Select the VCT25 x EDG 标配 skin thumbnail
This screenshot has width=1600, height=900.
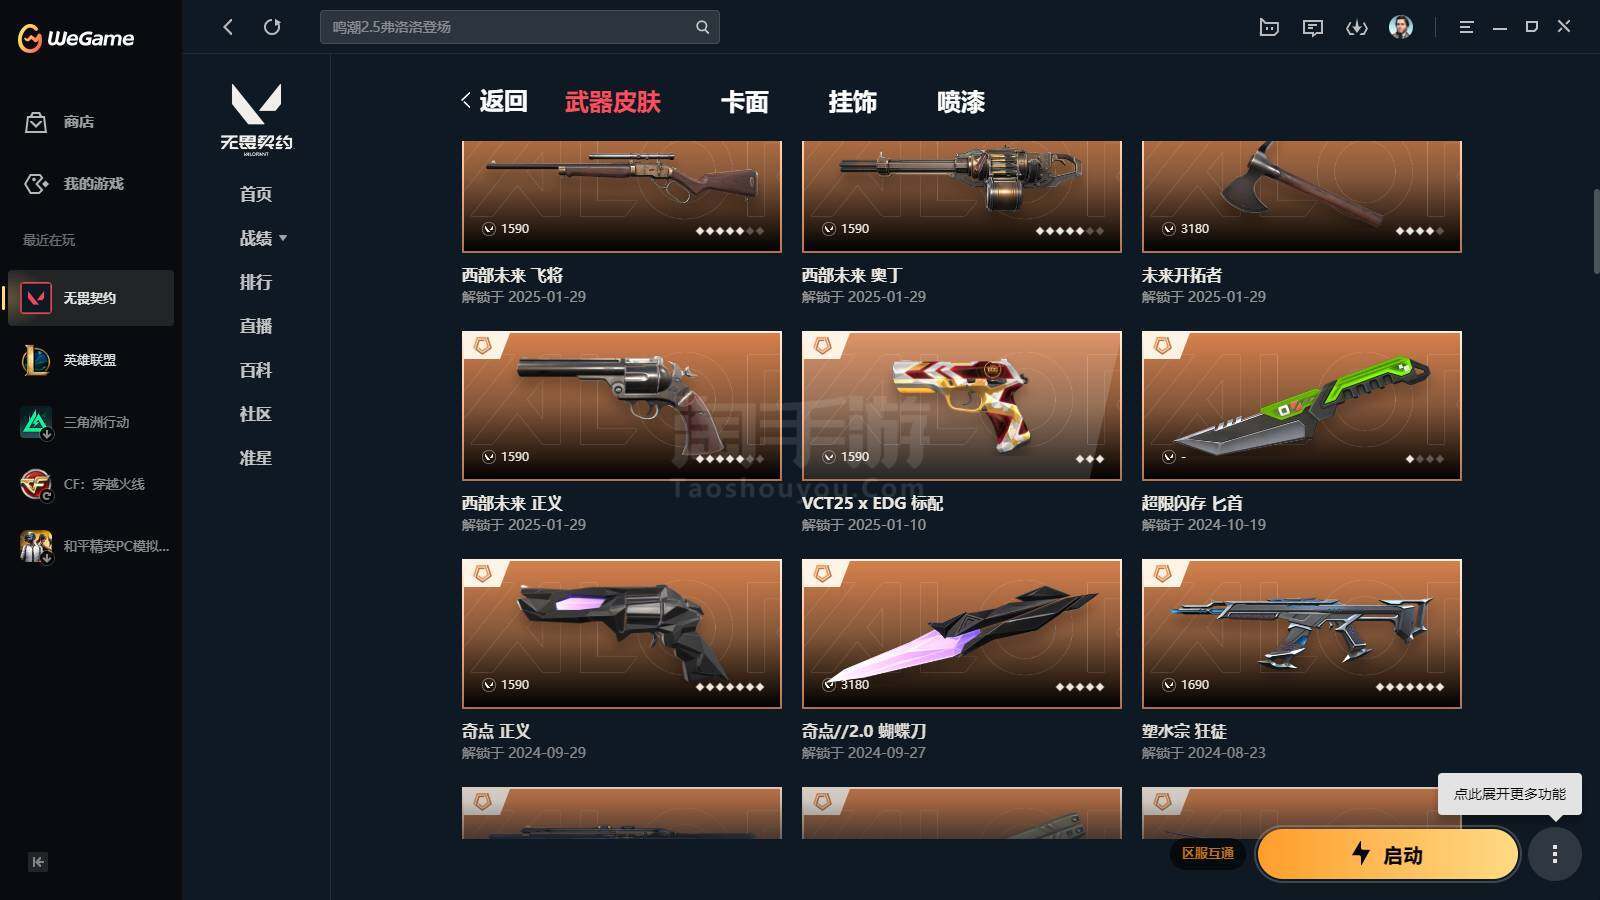pos(961,406)
